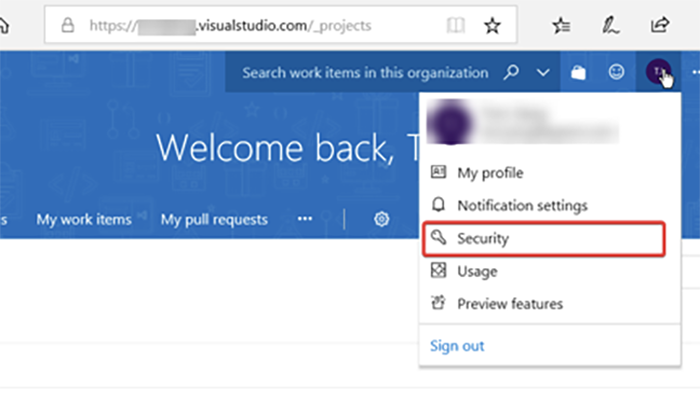The height and width of the screenshot is (403, 700).
Task: Click the browser share icon
Action: click(x=660, y=25)
